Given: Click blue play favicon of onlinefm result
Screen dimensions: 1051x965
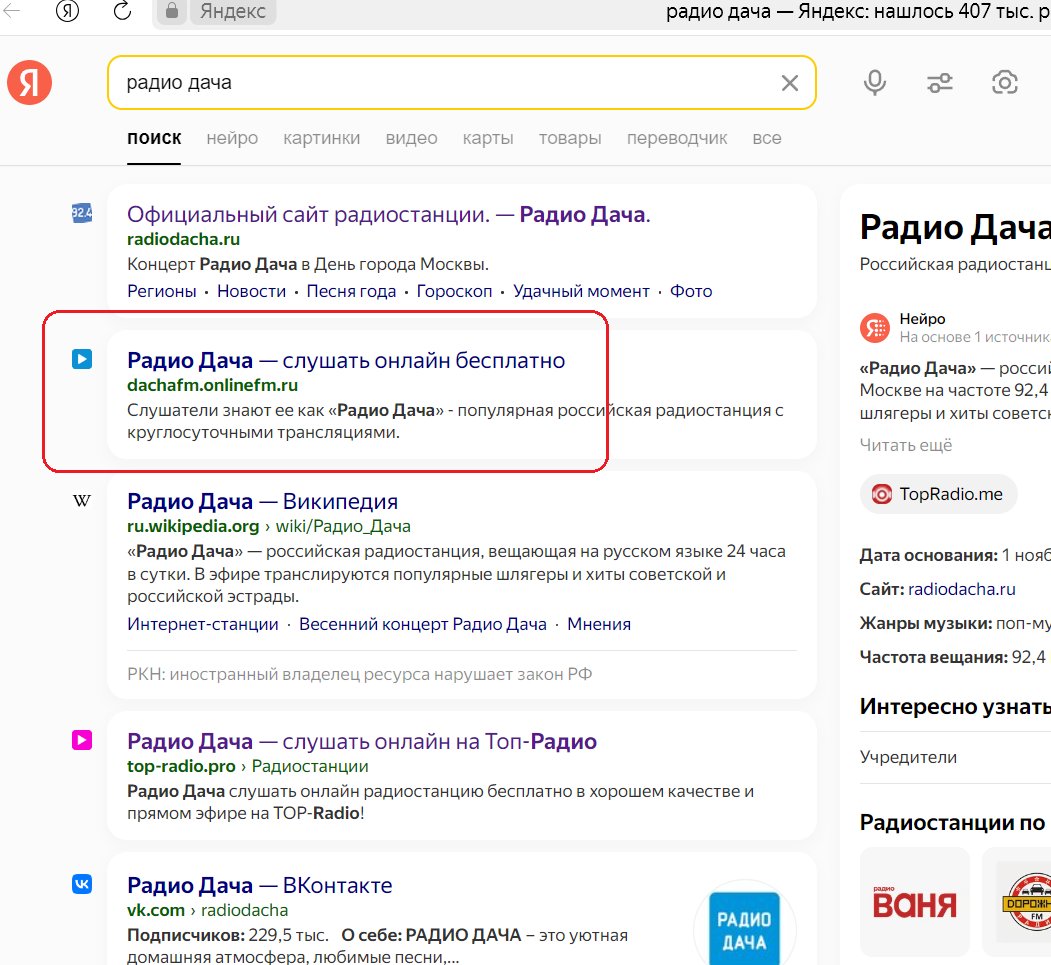Looking at the screenshot, I should coord(82,359).
